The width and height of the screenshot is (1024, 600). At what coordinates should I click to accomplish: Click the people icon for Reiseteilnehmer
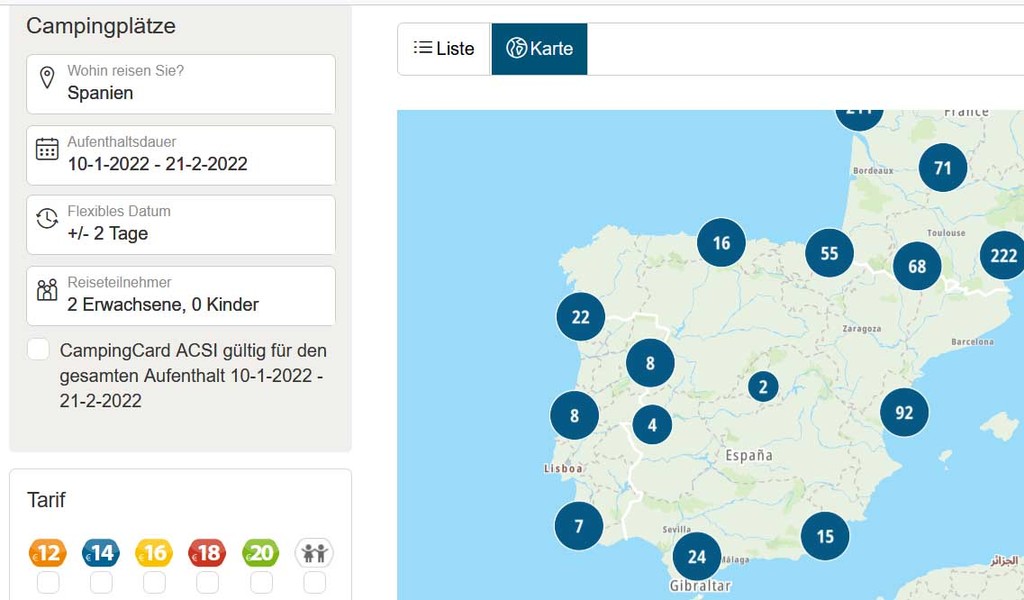tap(47, 290)
